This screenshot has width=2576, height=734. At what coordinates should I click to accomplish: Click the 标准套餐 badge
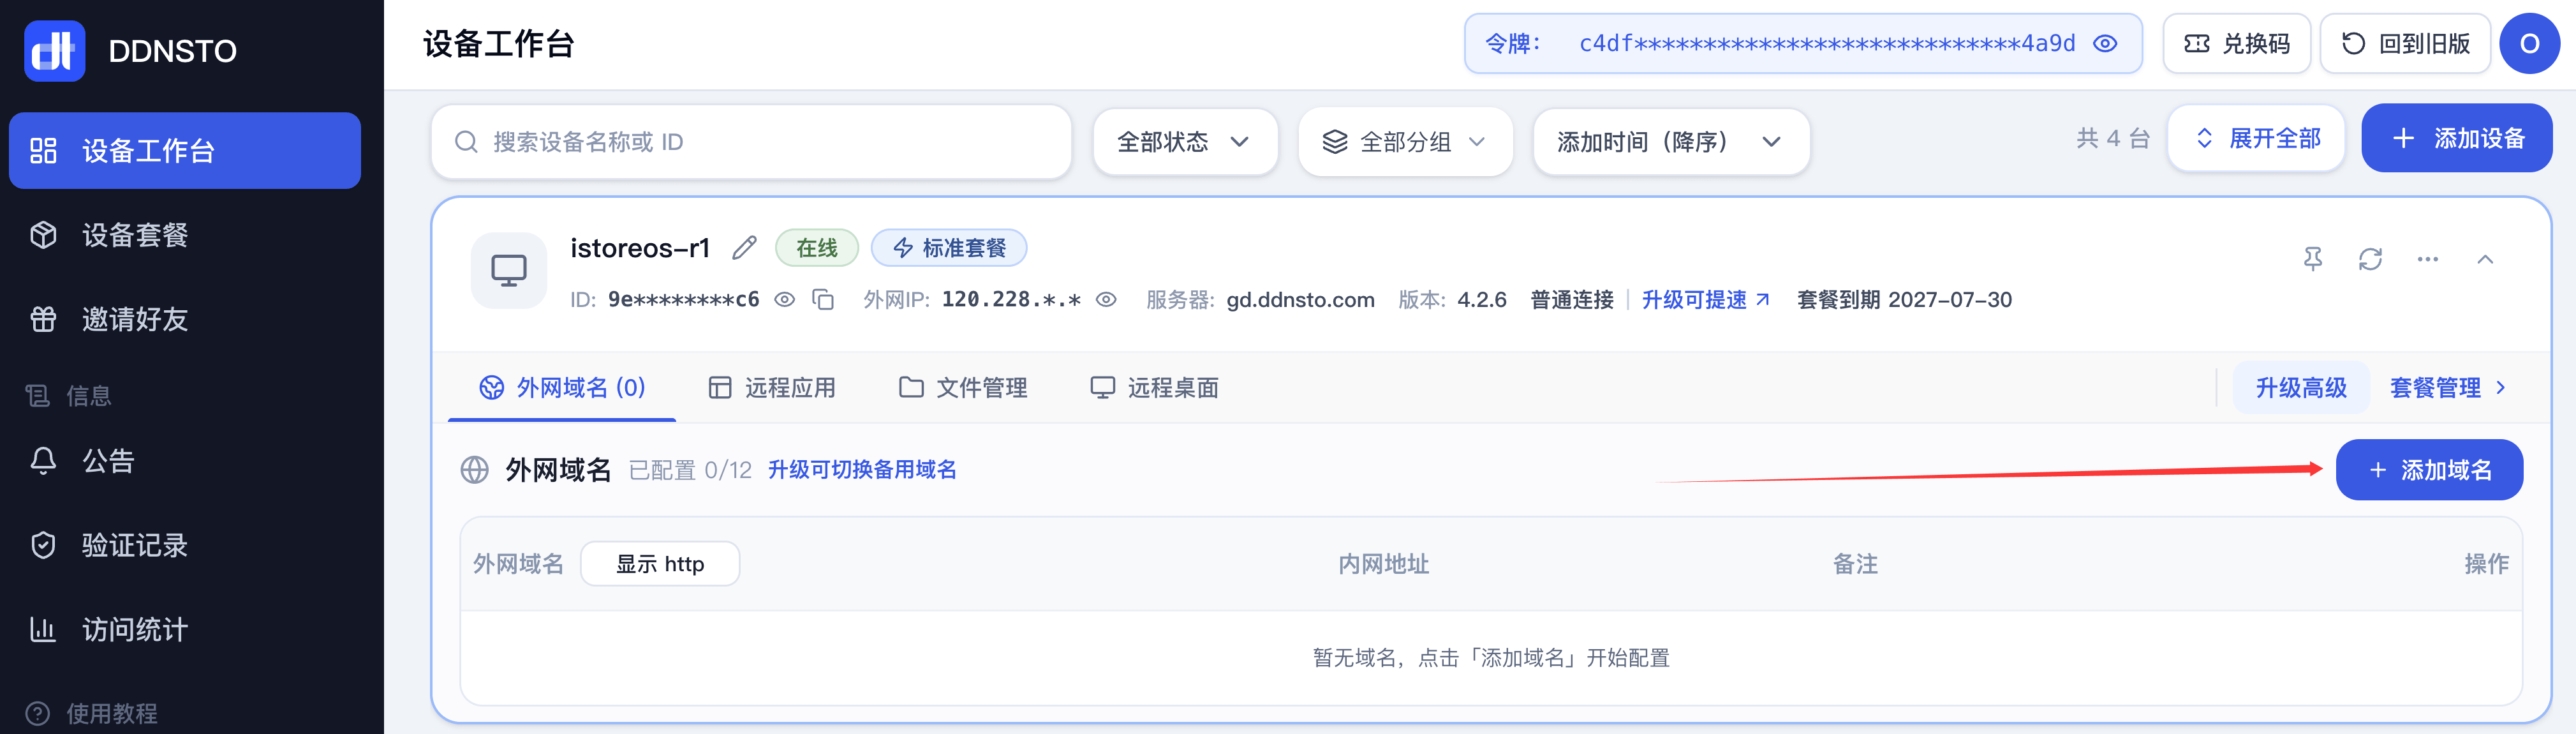pyautogui.click(x=948, y=248)
